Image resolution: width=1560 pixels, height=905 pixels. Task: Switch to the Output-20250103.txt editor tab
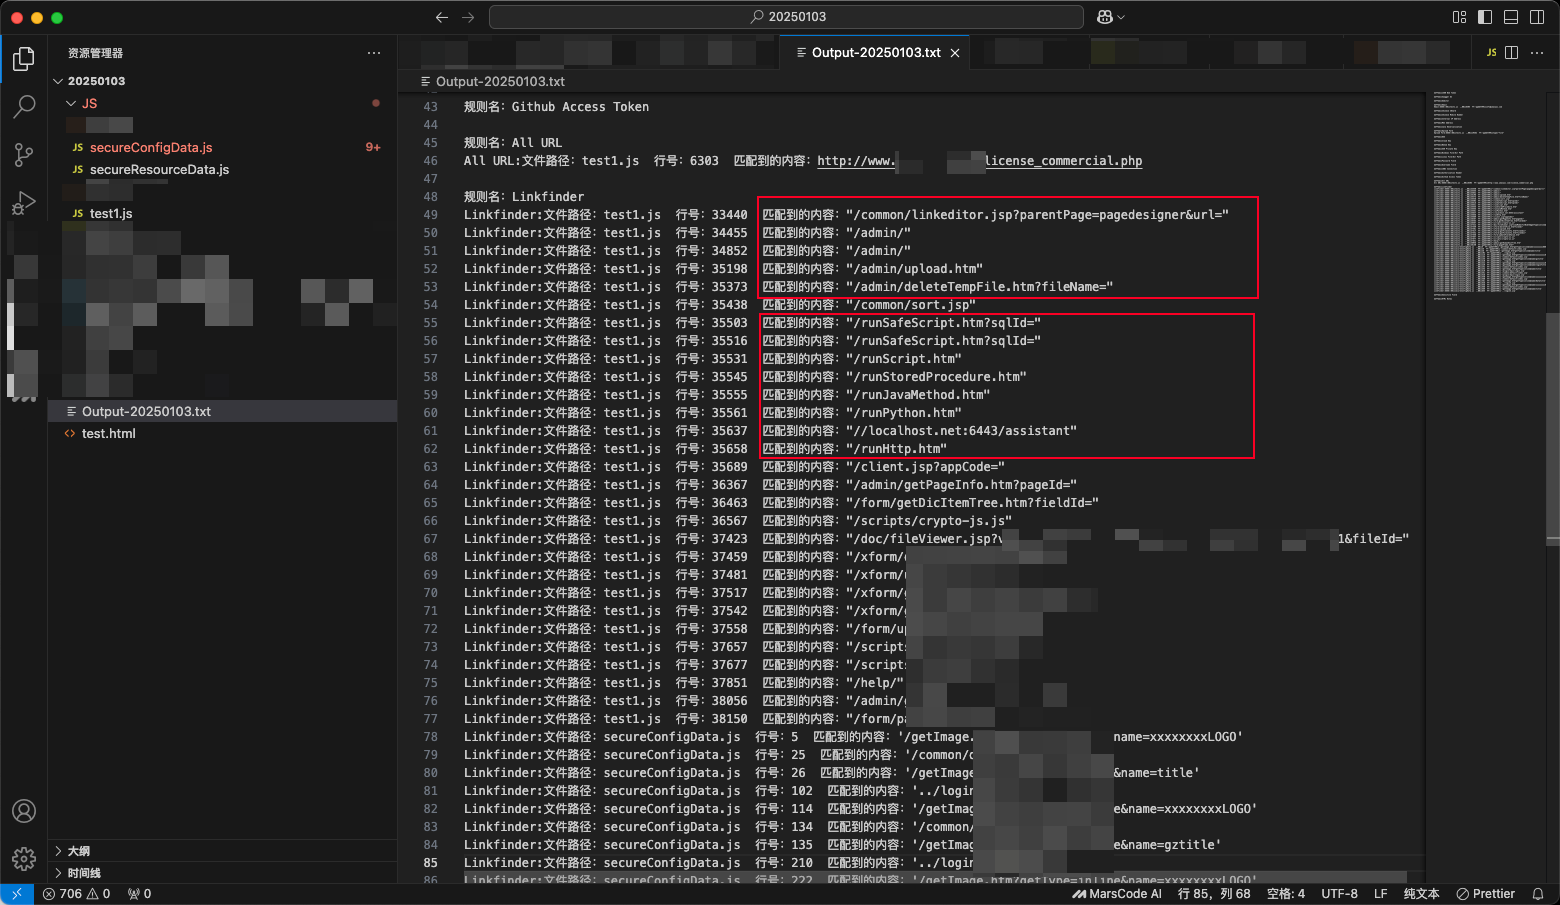875,53
